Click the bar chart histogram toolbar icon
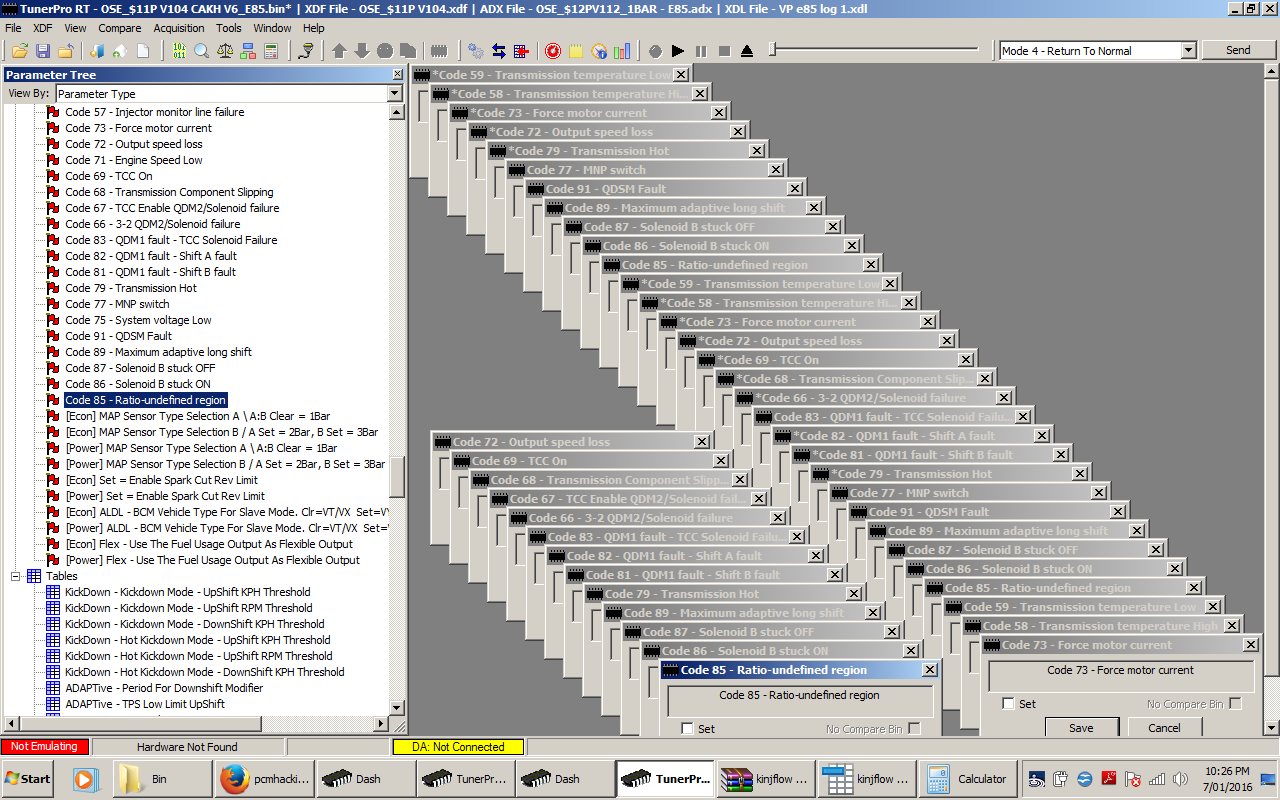Screen dimensions: 1280x800 click(x=622, y=51)
